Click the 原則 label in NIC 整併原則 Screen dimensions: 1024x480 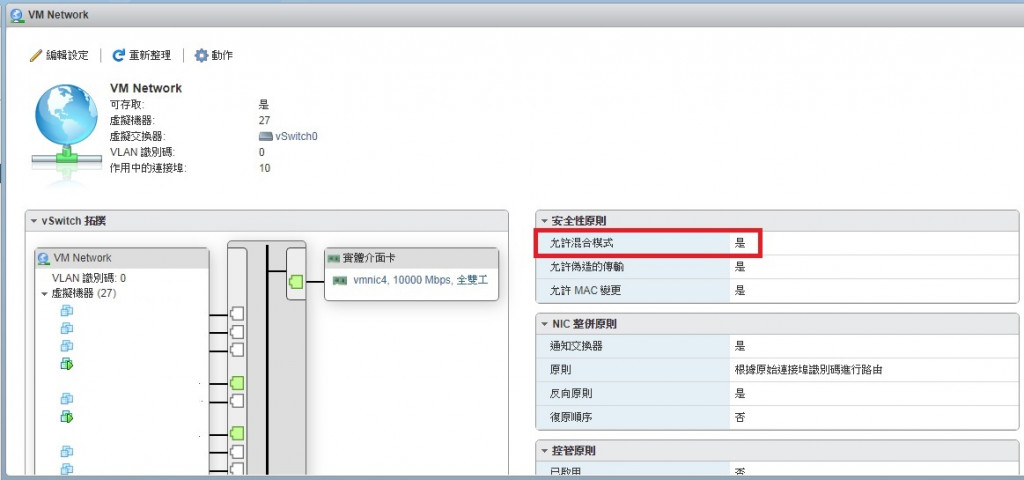coord(561,370)
